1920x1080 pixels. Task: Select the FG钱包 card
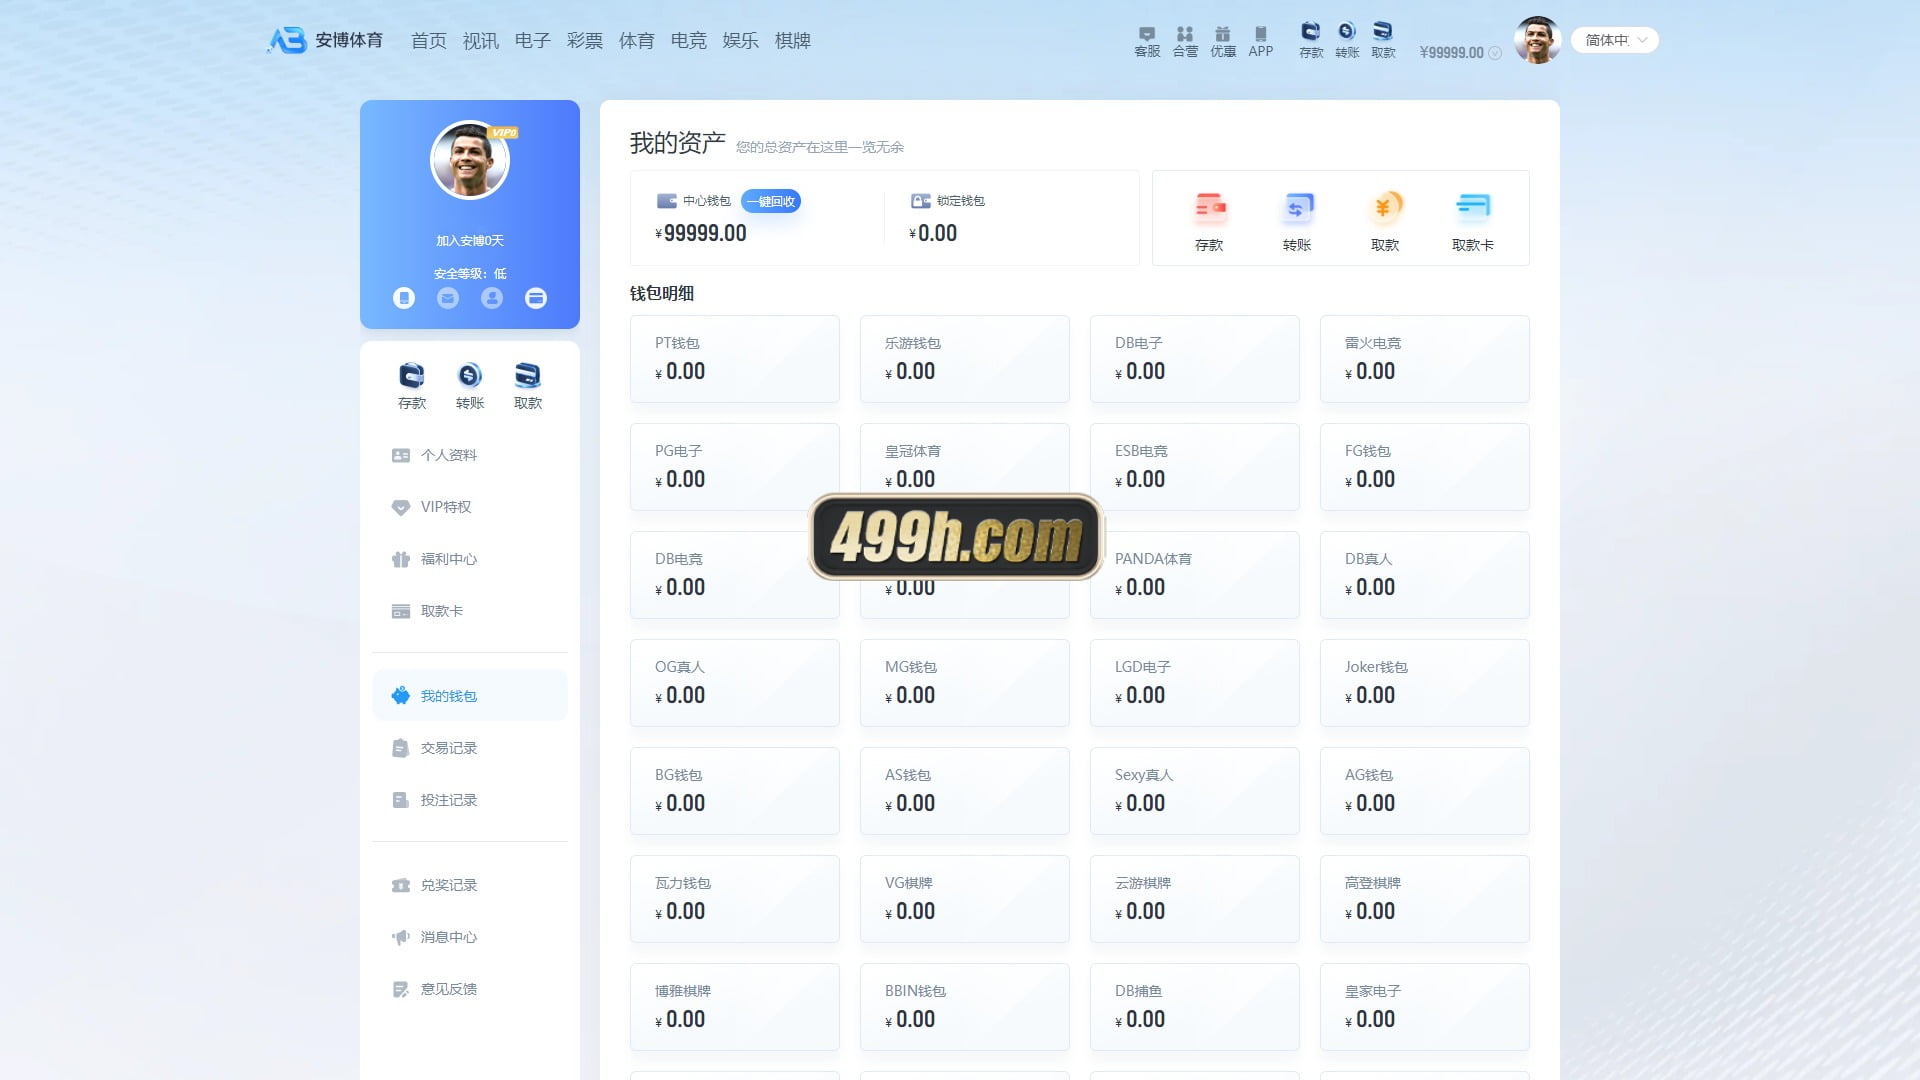(1425, 467)
